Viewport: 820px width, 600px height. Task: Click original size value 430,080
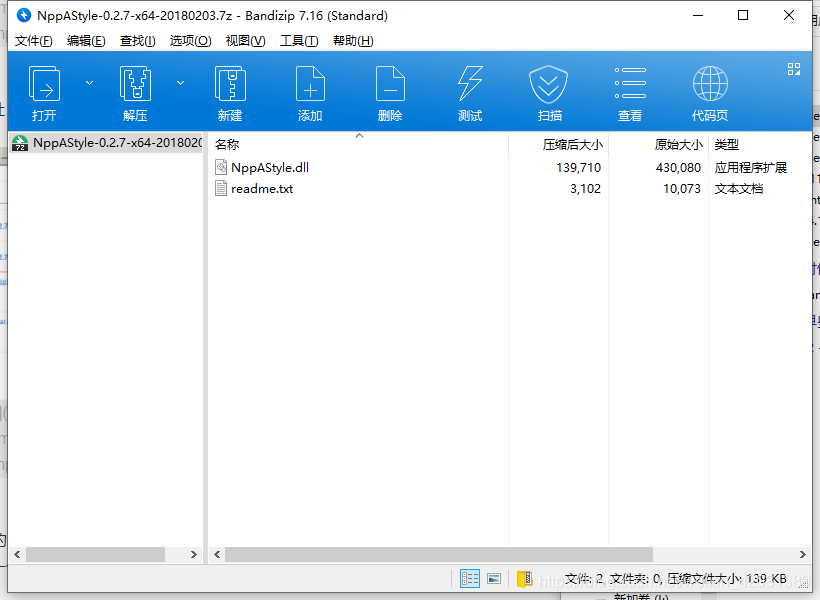(678, 167)
